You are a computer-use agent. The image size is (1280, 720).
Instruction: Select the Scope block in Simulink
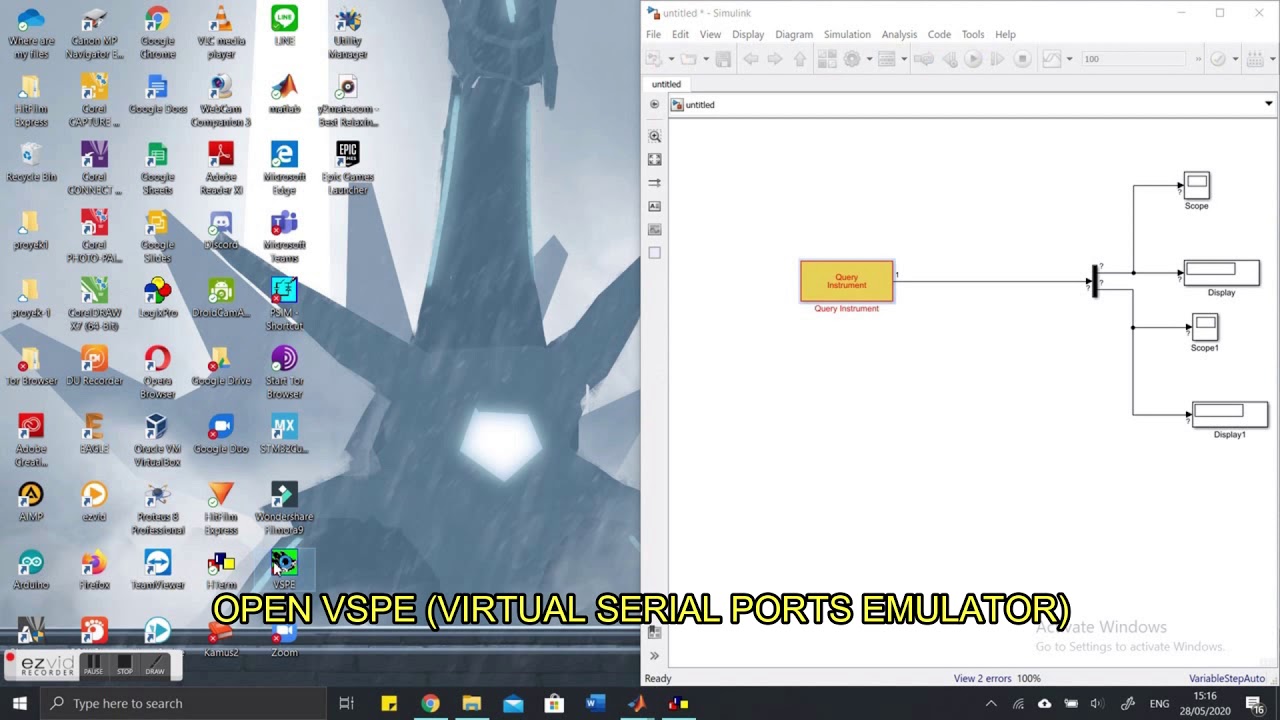pyautogui.click(x=1196, y=185)
